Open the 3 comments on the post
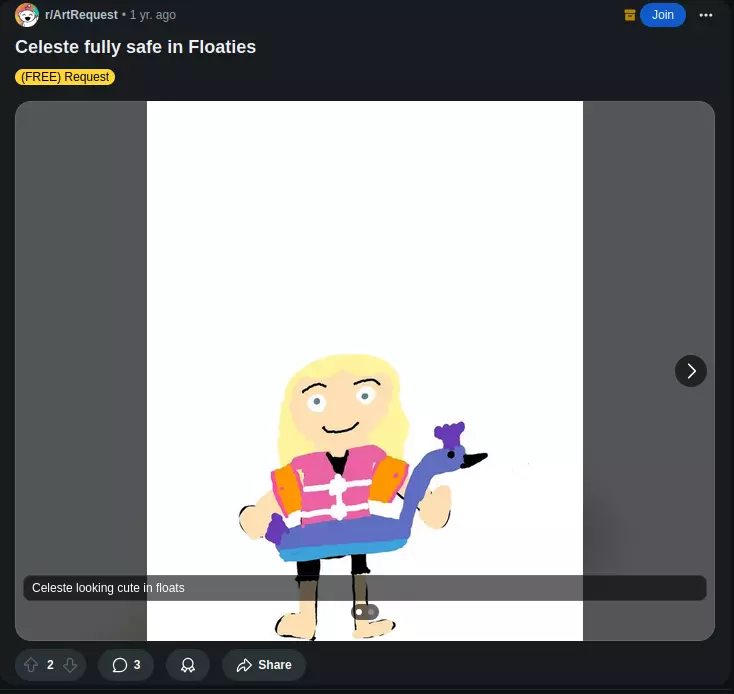The height and width of the screenshot is (694, 734). click(126, 665)
